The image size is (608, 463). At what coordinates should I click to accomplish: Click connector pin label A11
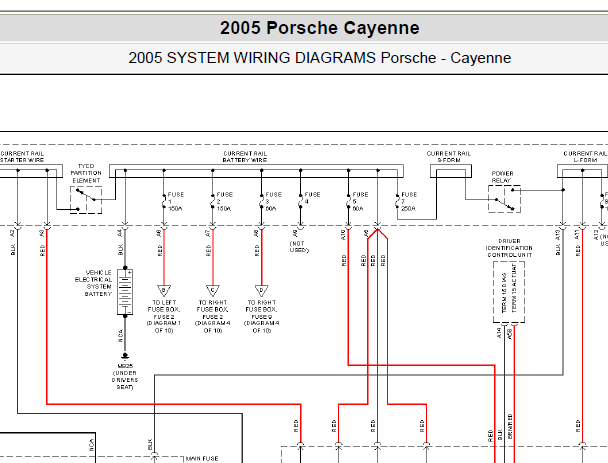pos(577,235)
